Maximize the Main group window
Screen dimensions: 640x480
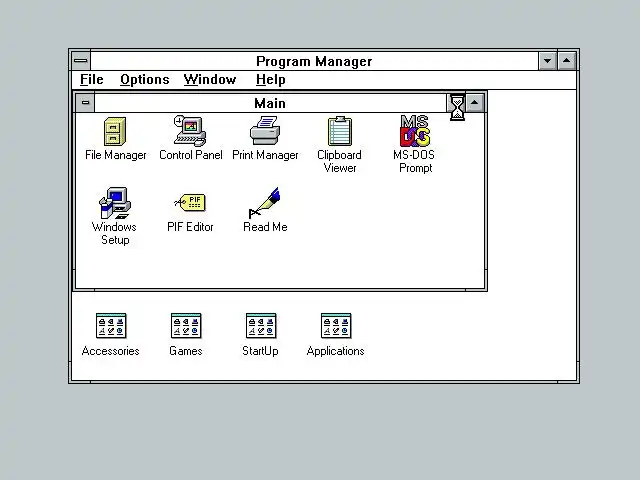tap(475, 102)
